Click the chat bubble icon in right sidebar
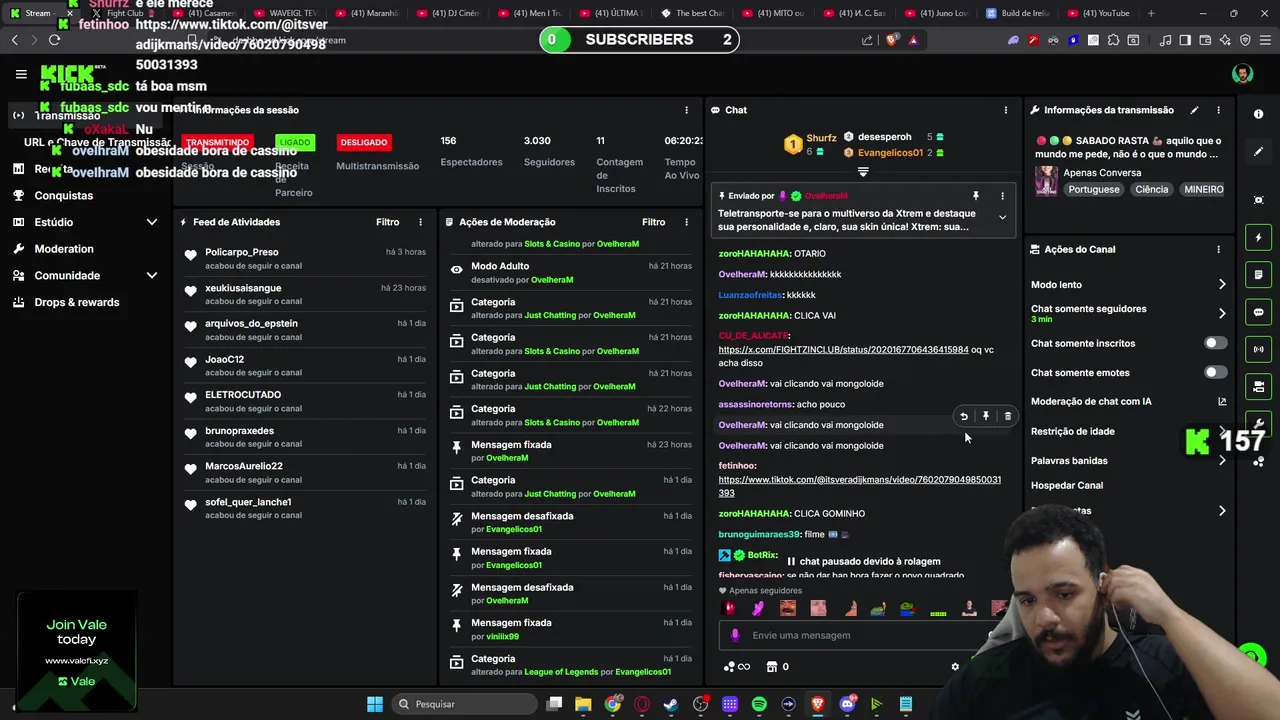Image resolution: width=1280 pixels, height=720 pixels. pos(1259,312)
